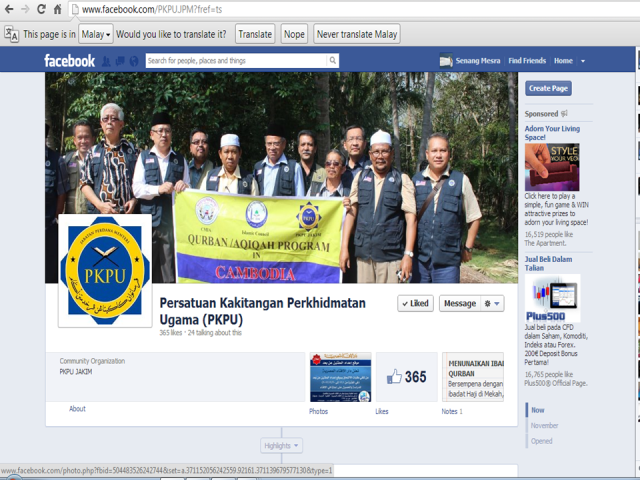Open the PKPU profile logo picture
The image size is (640, 480).
click(104, 270)
